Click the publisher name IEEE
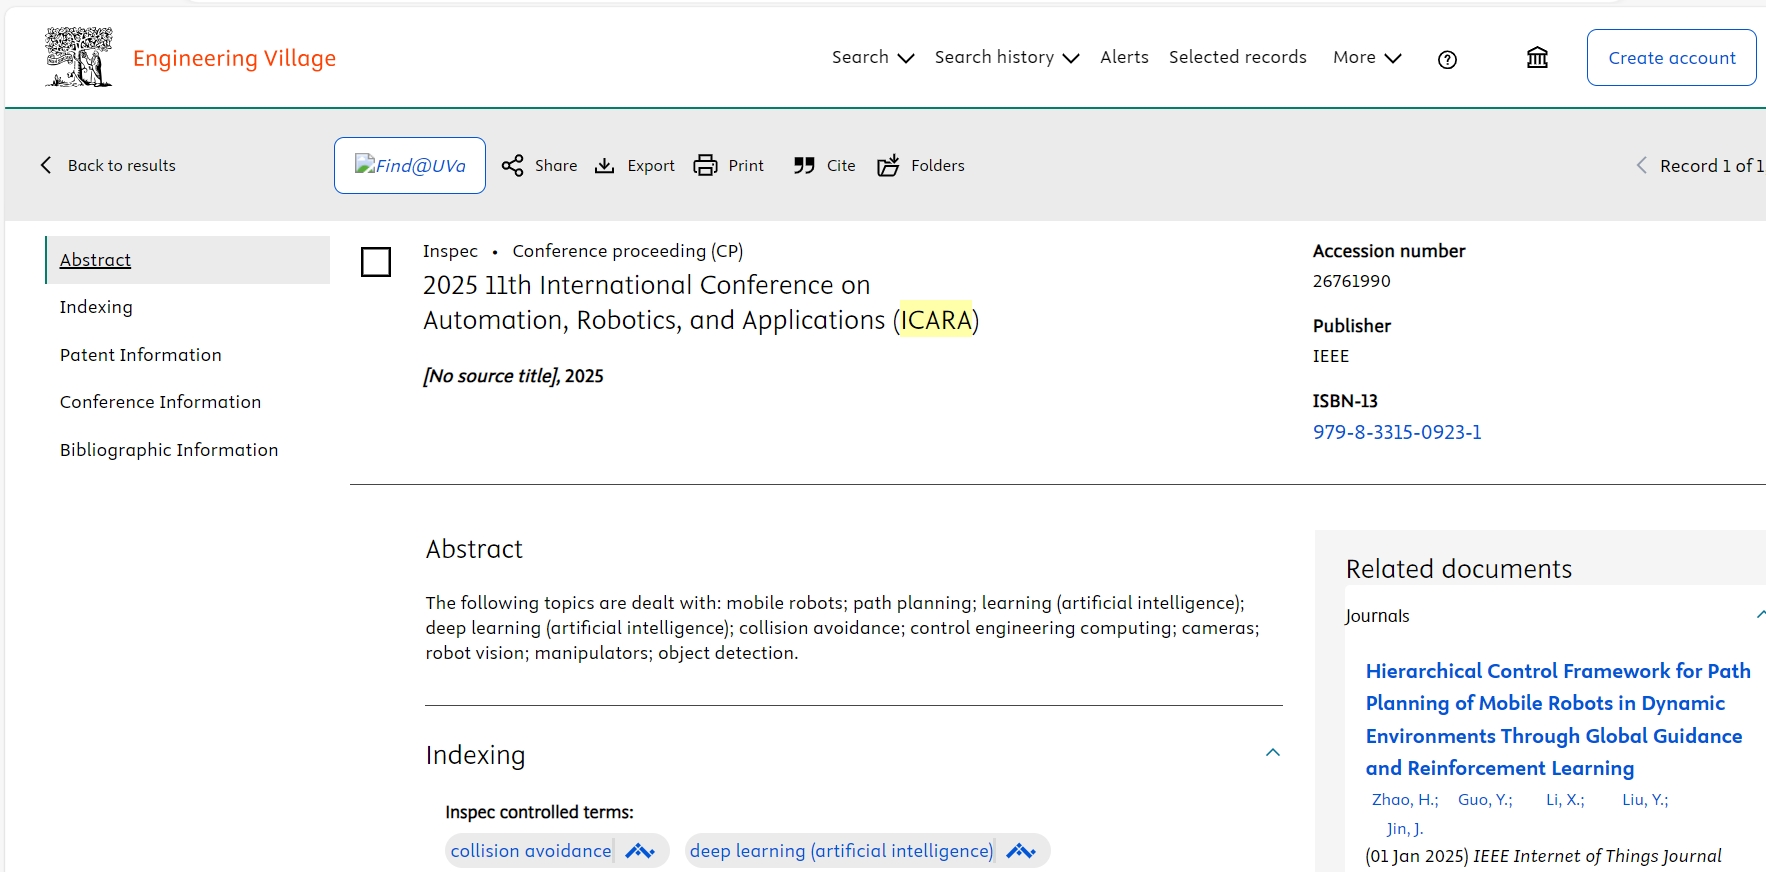 1331,356
